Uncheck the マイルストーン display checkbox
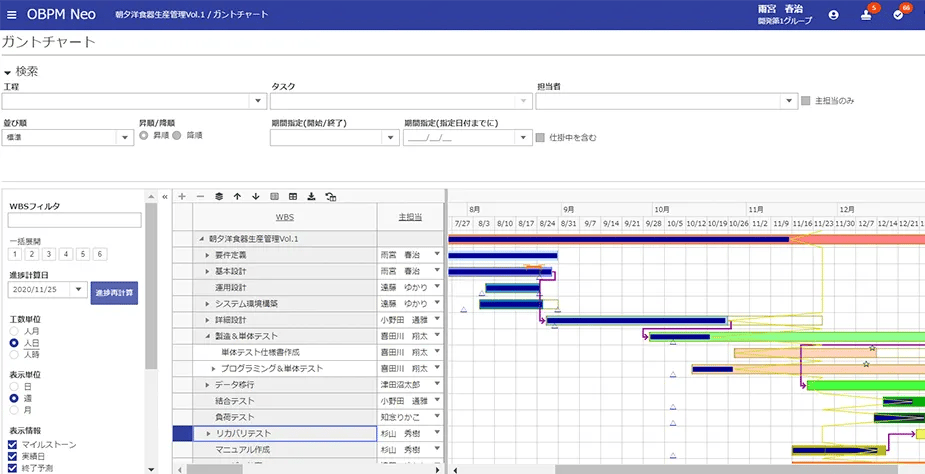The width and height of the screenshot is (925, 474). [x=13, y=445]
